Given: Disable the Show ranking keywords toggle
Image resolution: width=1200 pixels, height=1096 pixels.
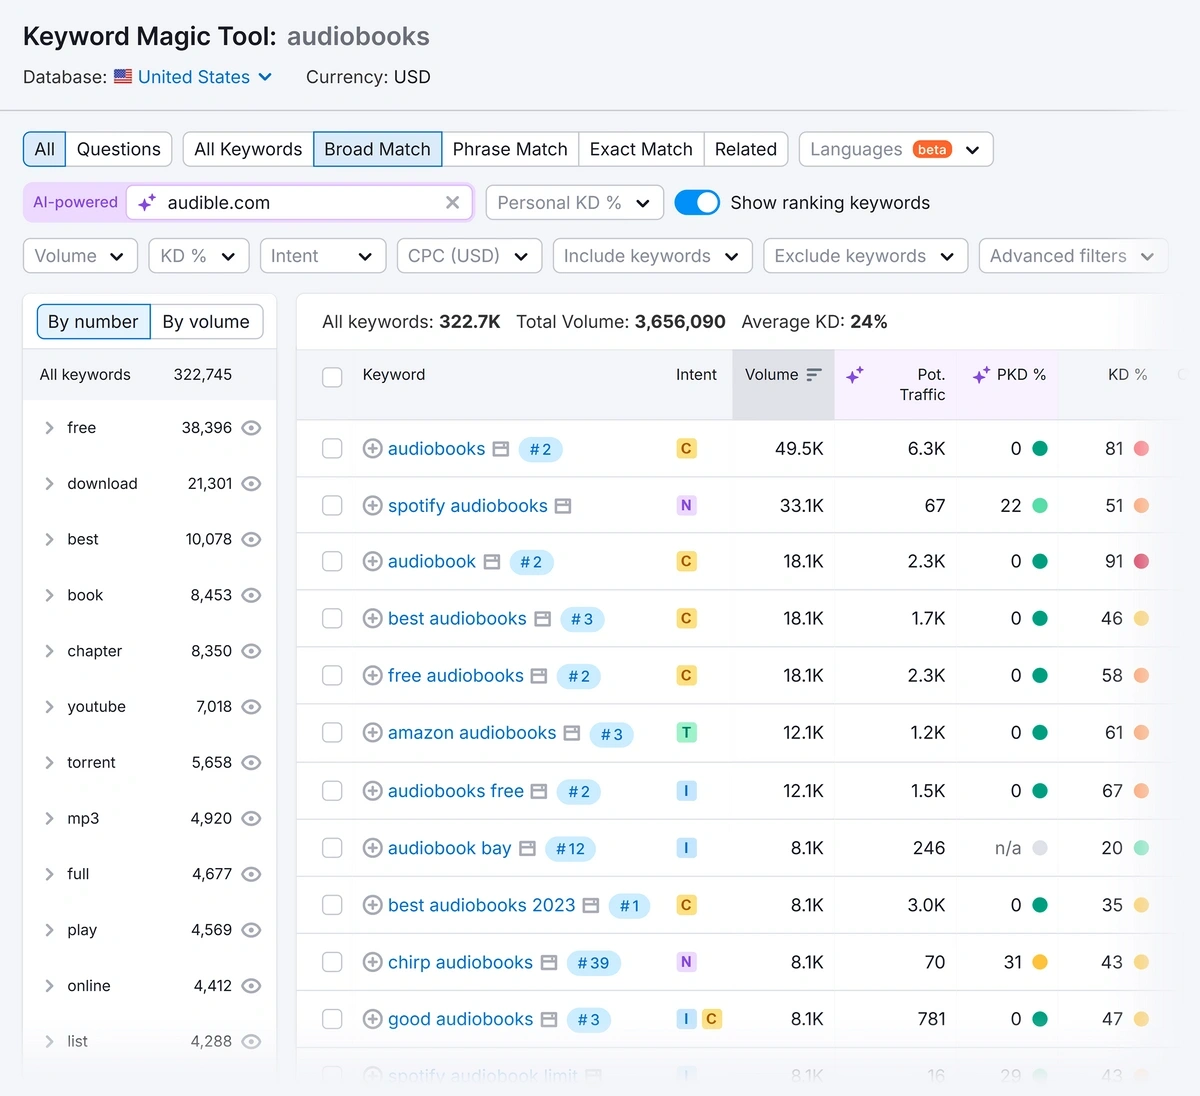Looking at the screenshot, I should coord(697,202).
